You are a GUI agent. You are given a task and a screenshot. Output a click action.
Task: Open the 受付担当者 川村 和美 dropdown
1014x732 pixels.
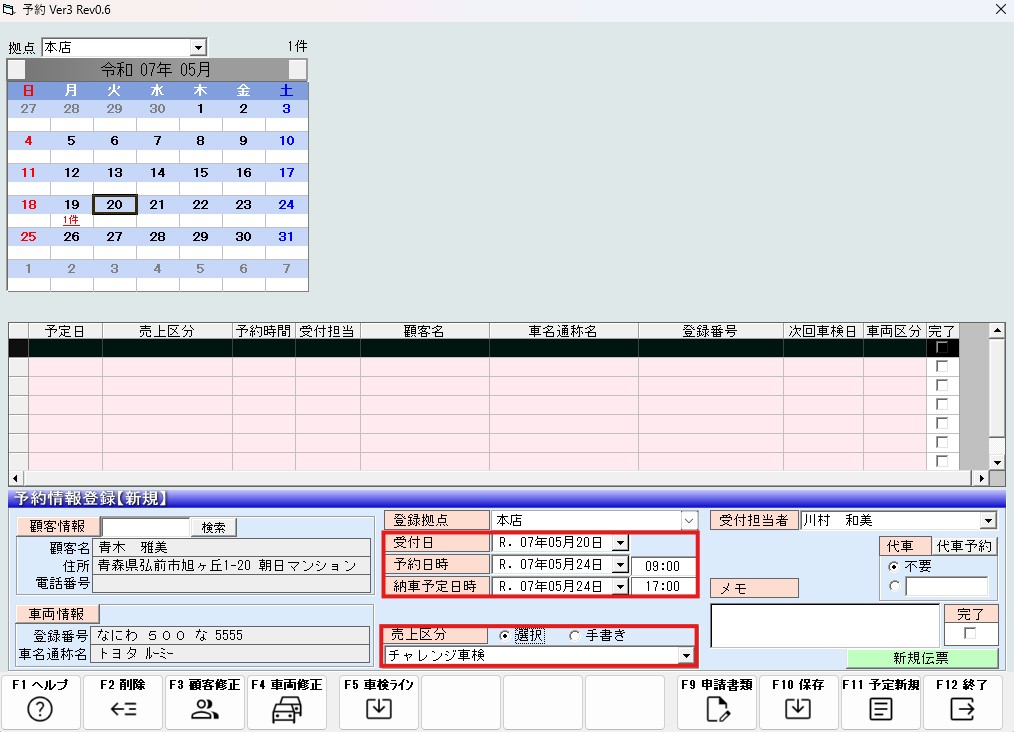(x=988, y=521)
